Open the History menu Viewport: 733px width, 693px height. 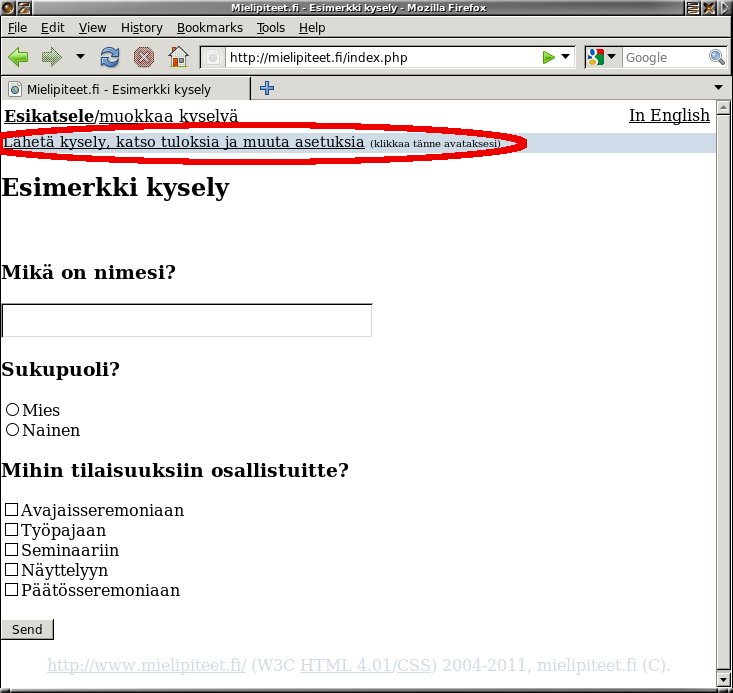point(142,28)
